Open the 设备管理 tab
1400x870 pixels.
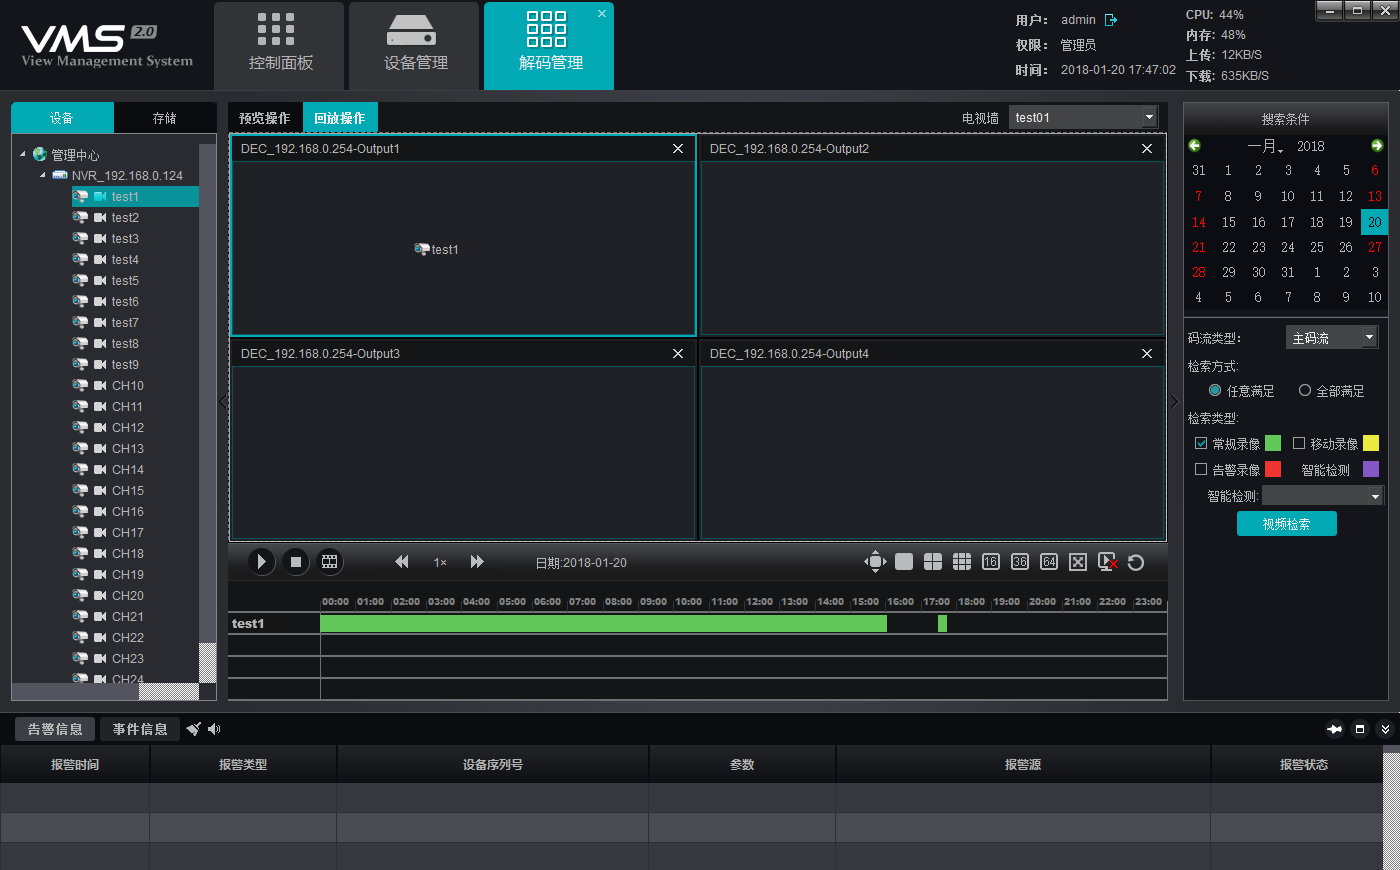[414, 47]
